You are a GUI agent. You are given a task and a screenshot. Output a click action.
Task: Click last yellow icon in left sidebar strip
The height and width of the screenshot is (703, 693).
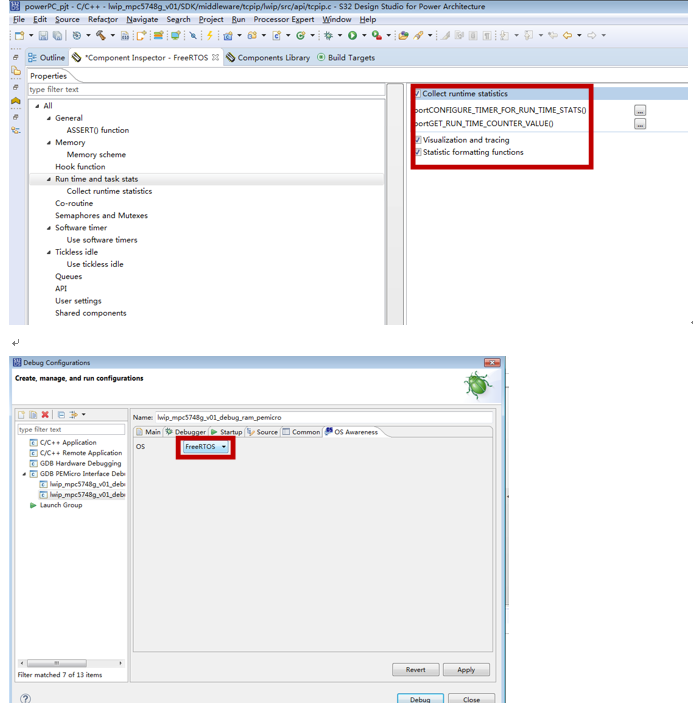(16, 130)
